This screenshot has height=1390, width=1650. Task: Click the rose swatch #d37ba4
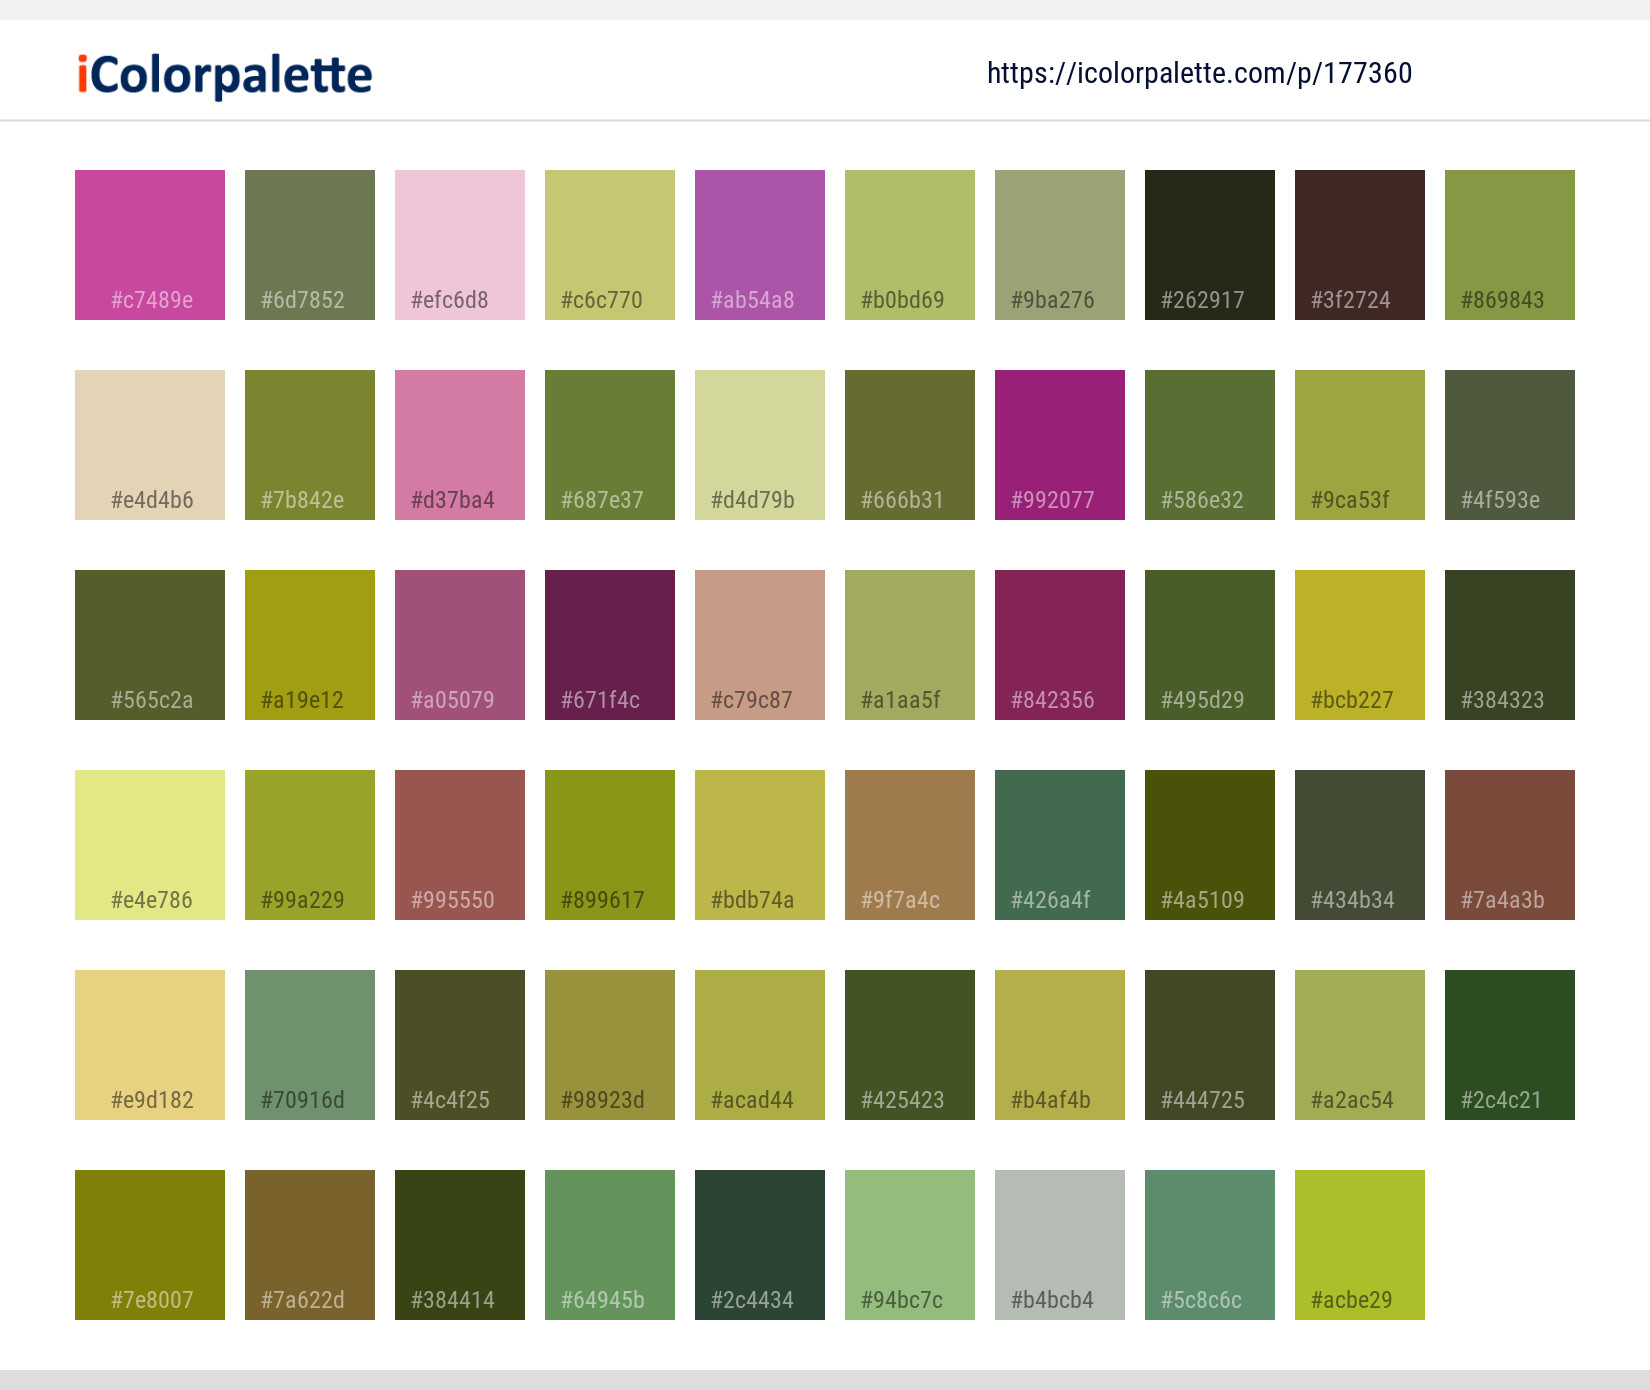459,444
